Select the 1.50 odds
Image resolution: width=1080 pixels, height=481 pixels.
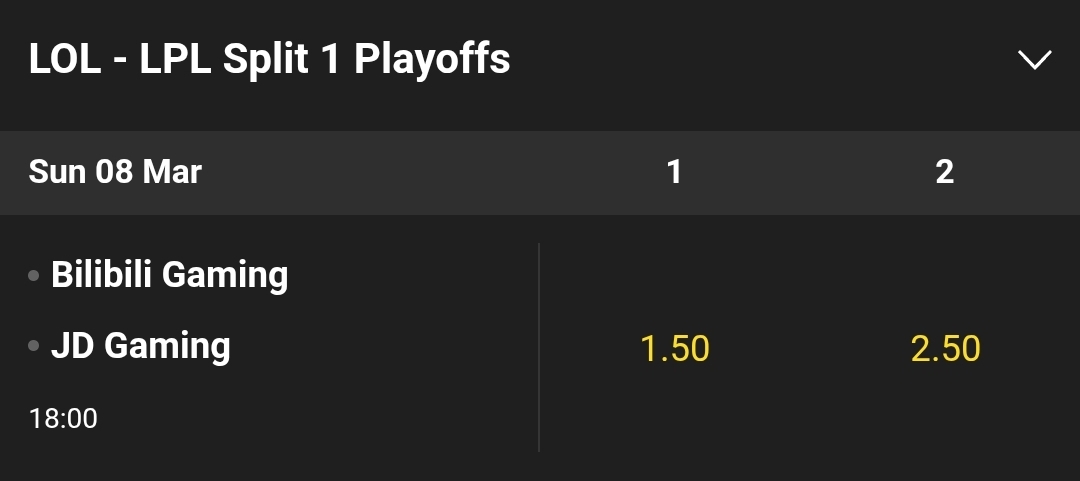(675, 348)
